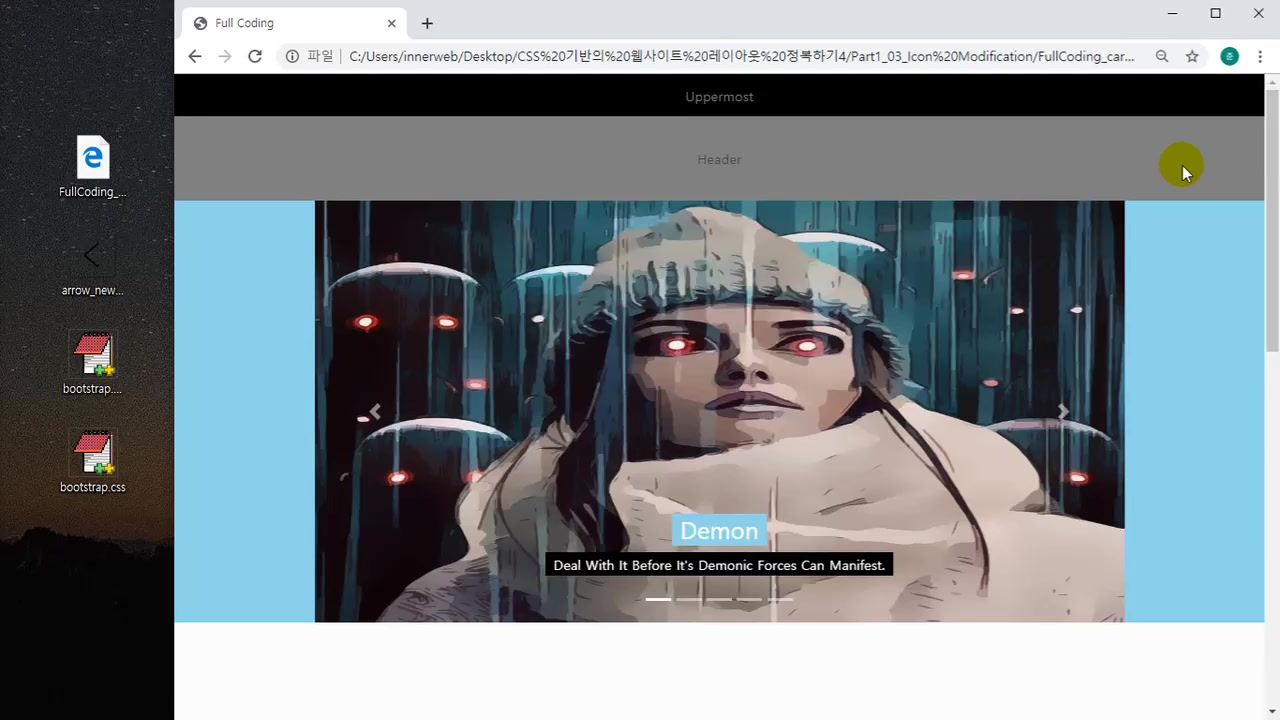
Task: View site information icon beside the URL
Action: click(x=292, y=57)
